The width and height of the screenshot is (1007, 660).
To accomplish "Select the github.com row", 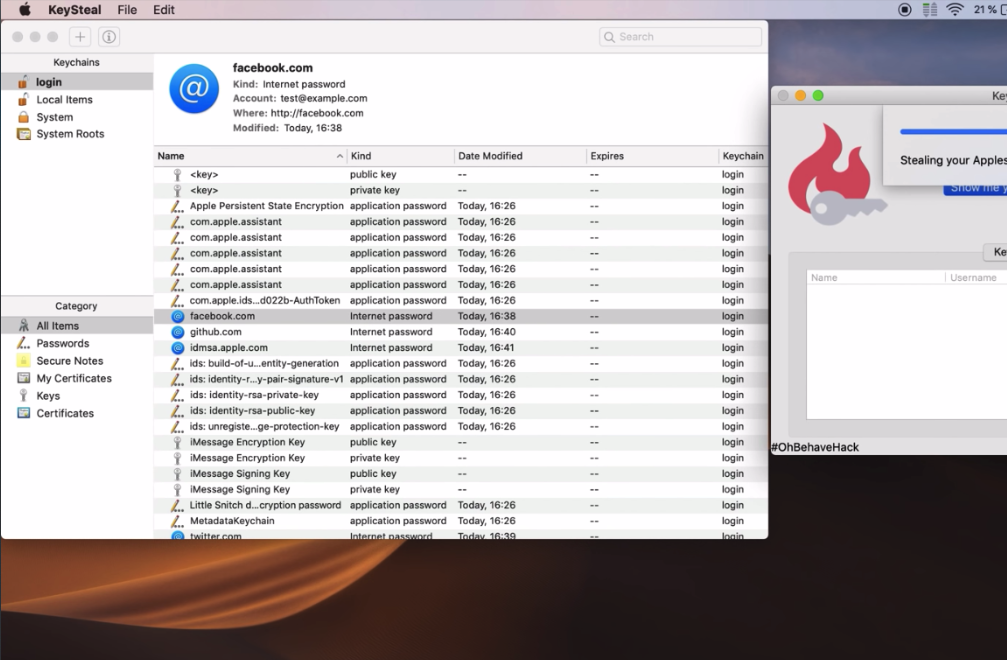I will coord(460,332).
